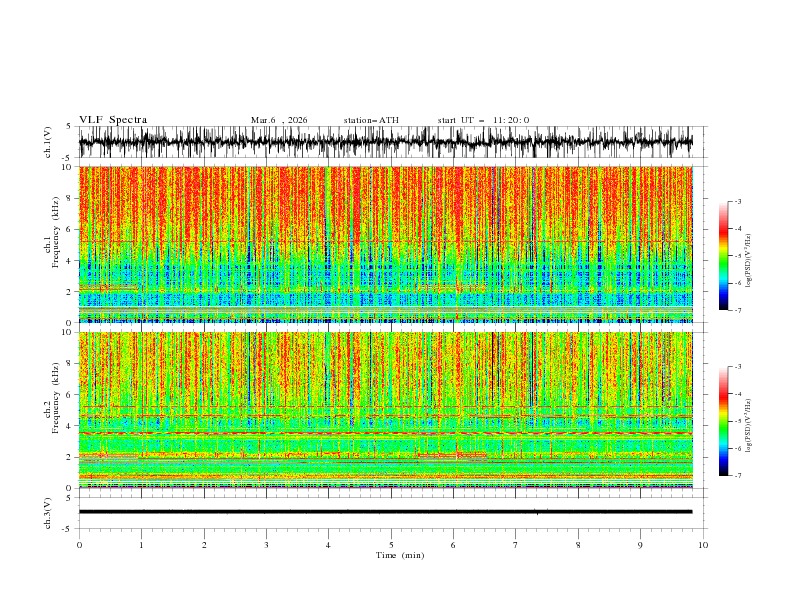Image resolution: width=792 pixels, height=612 pixels.
Task: Click the "4" kHz tick of ch.1 spectrogram
Action: pos(69,261)
